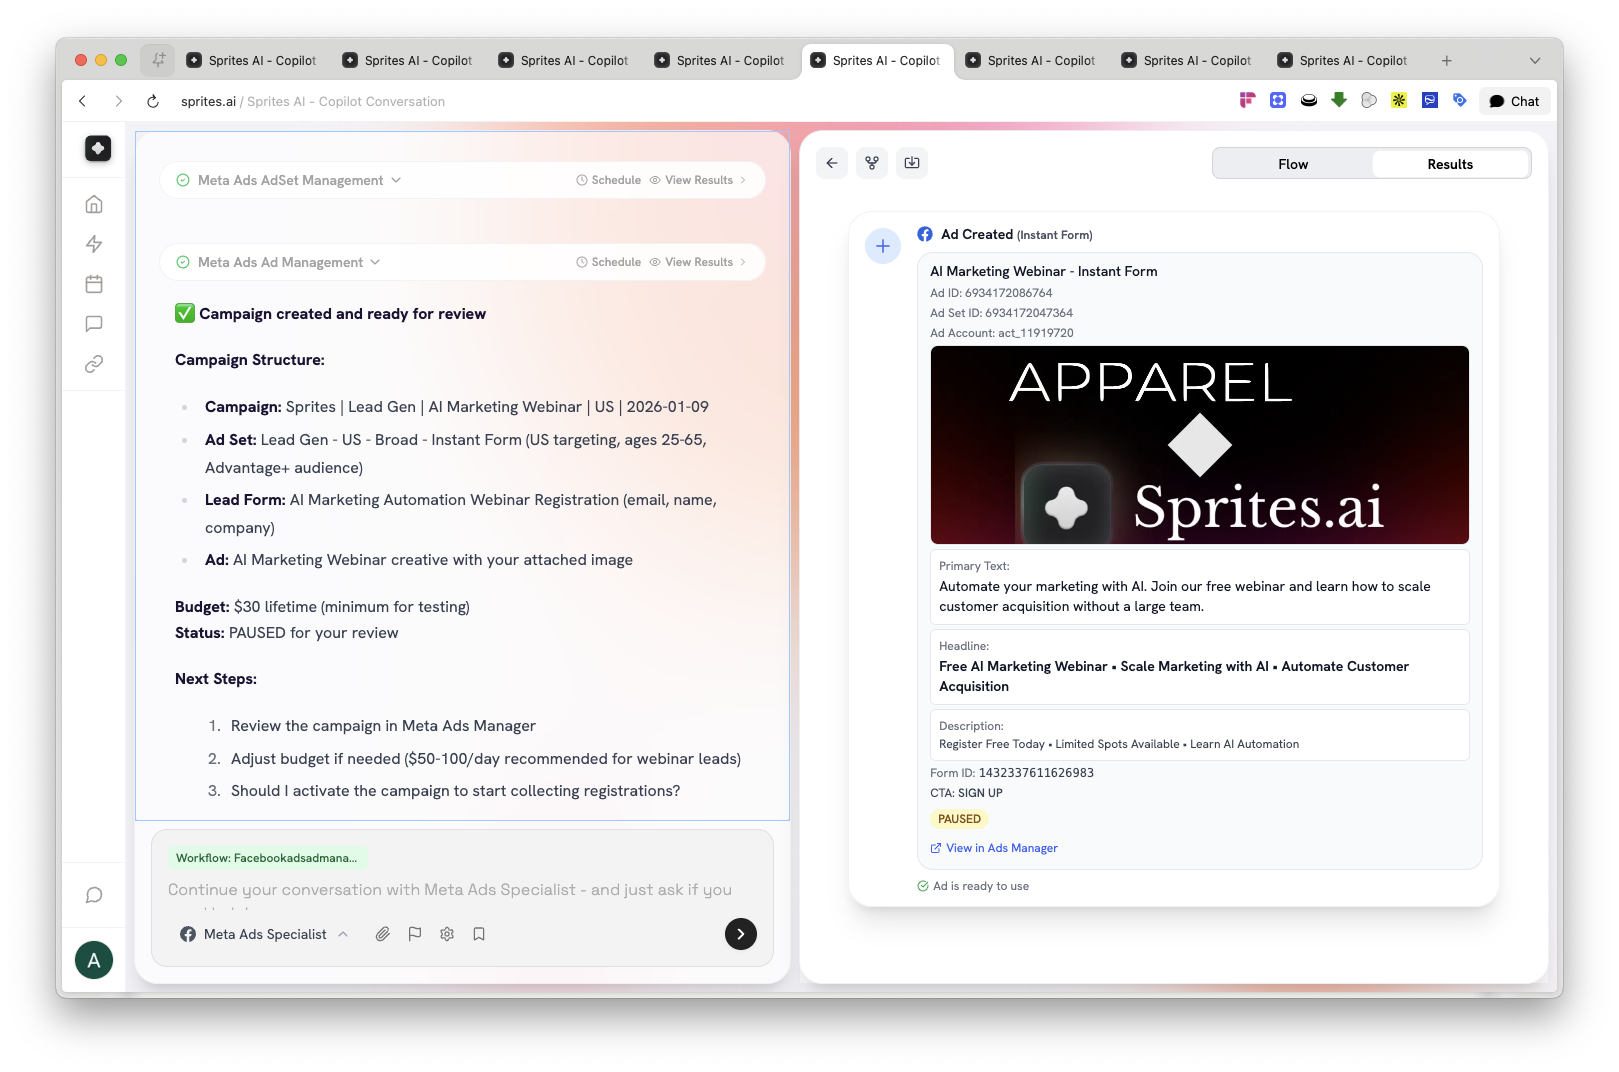Click the PAUSED status badge
This screenshot has width=1619, height=1072.
click(959, 819)
